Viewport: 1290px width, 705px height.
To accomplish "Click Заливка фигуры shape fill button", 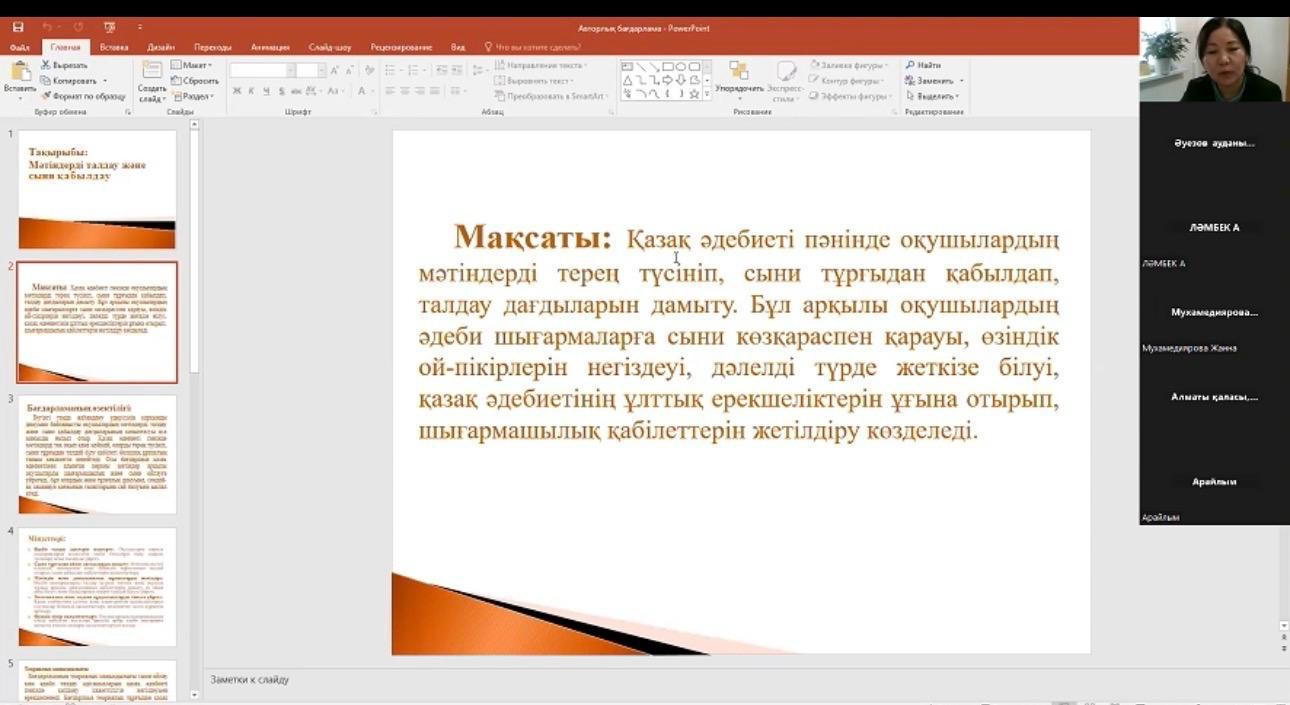I will point(848,65).
